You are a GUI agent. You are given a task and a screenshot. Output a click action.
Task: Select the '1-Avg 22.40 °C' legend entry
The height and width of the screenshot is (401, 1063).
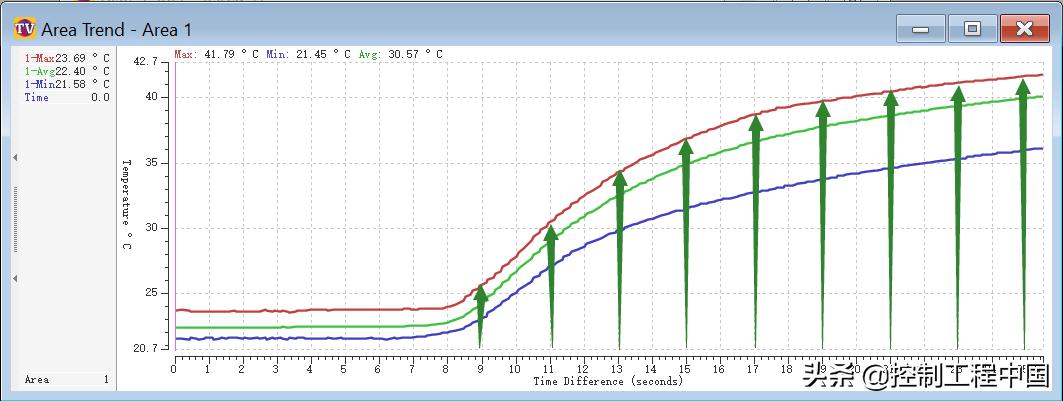pos(66,71)
